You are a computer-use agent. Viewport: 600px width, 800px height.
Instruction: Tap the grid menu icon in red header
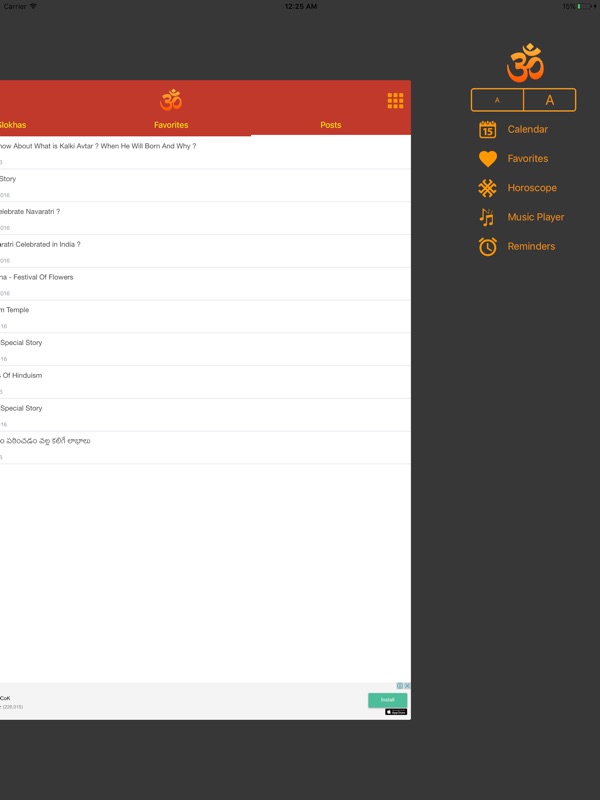[x=395, y=101]
